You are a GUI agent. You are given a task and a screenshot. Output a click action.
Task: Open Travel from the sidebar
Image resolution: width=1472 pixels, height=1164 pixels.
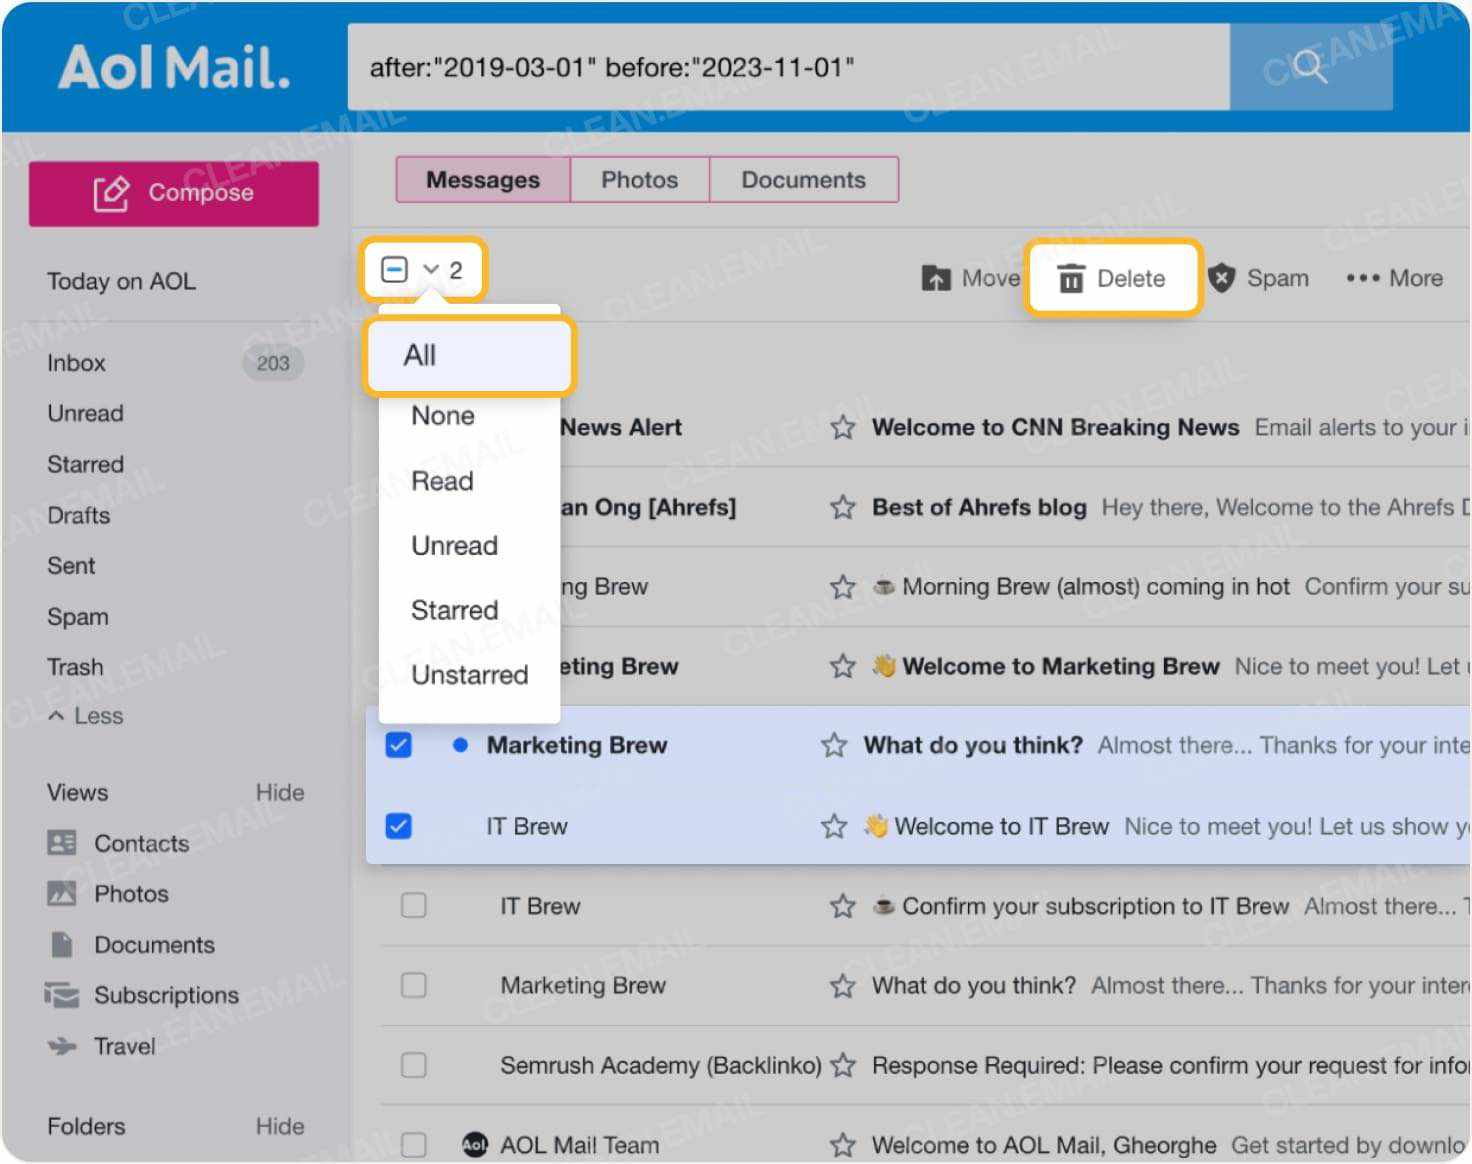click(x=124, y=1046)
